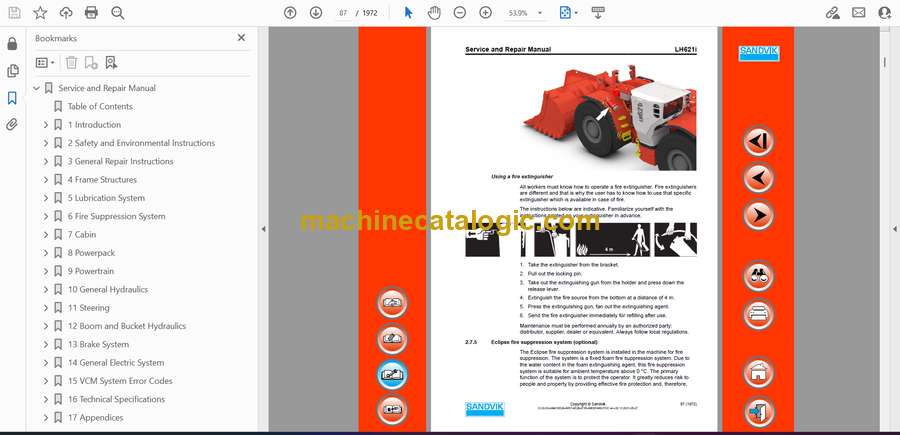Go to 13 Brake System bookmark
The width and height of the screenshot is (900, 435).
click(98, 344)
